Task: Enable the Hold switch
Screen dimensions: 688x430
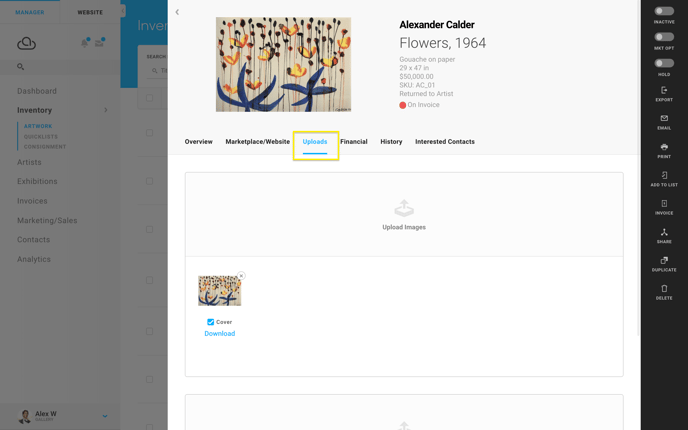Action: point(664,63)
